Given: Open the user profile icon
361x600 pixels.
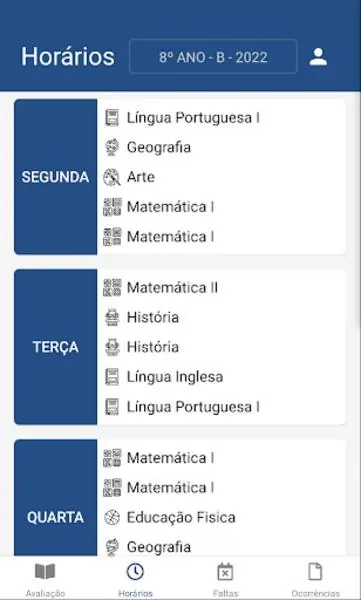Looking at the screenshot, I should click(318, 57).
